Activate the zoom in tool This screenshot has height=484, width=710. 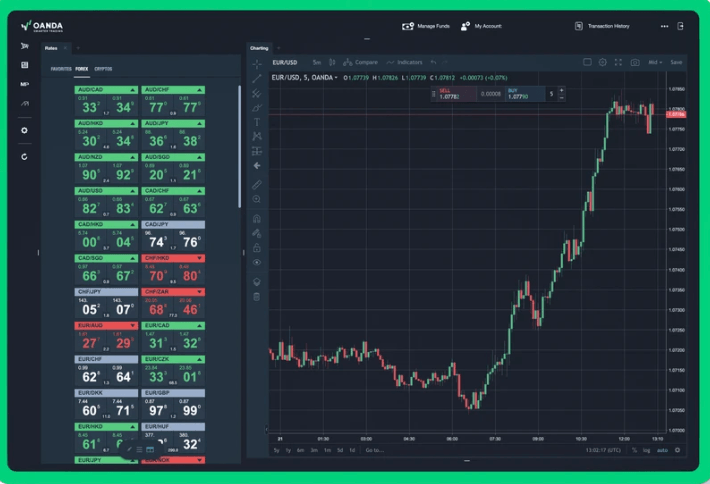pyautogui.click(x=257, y=199)
